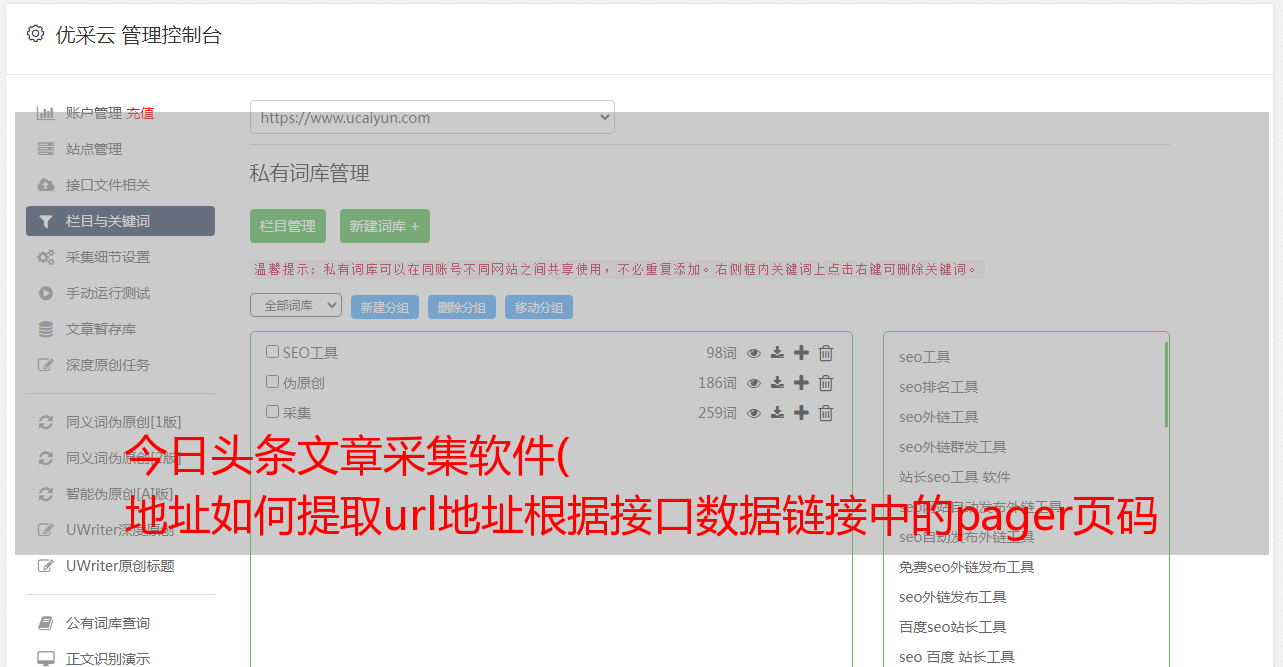This screenshot has height=667, width=1283.
Task: Delete the SEO工具 library with trash icon
Action: click(826, 353)
